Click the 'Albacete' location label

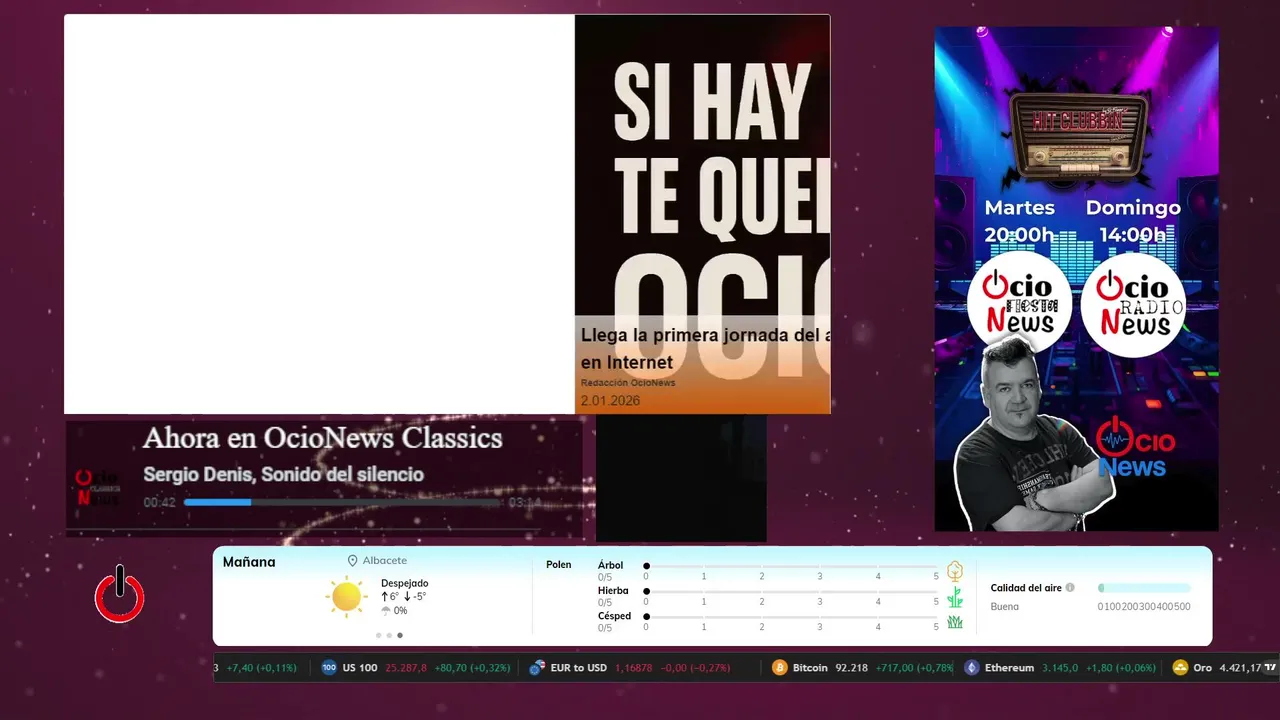[x=385, y=561]
